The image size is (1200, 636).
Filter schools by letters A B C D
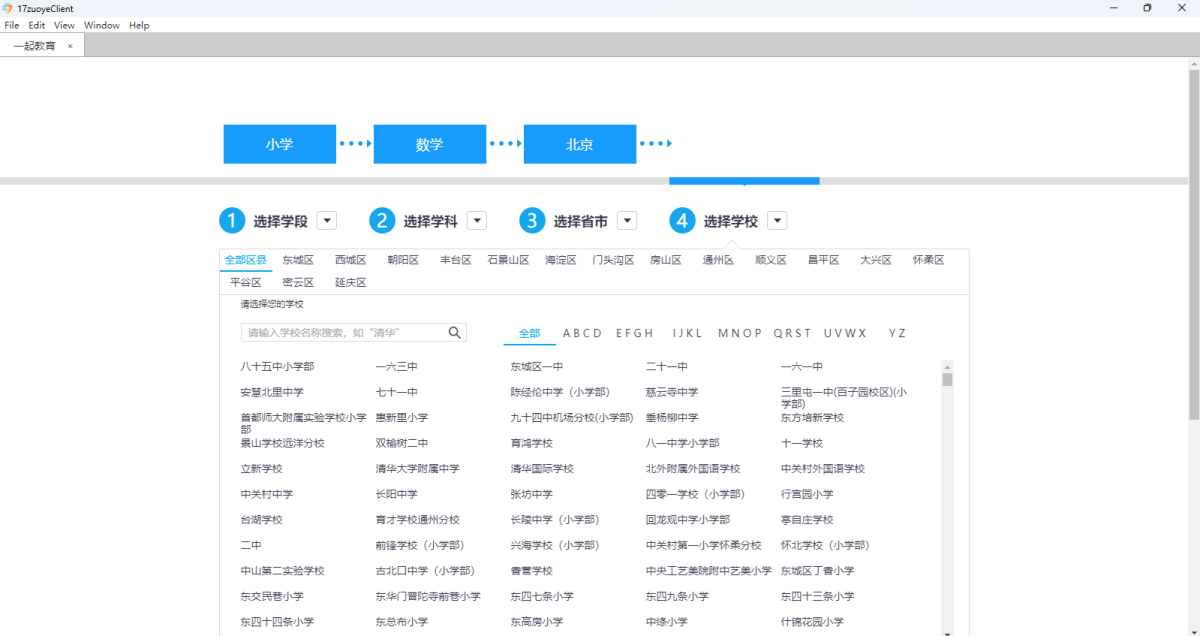(x=582, y=333)
